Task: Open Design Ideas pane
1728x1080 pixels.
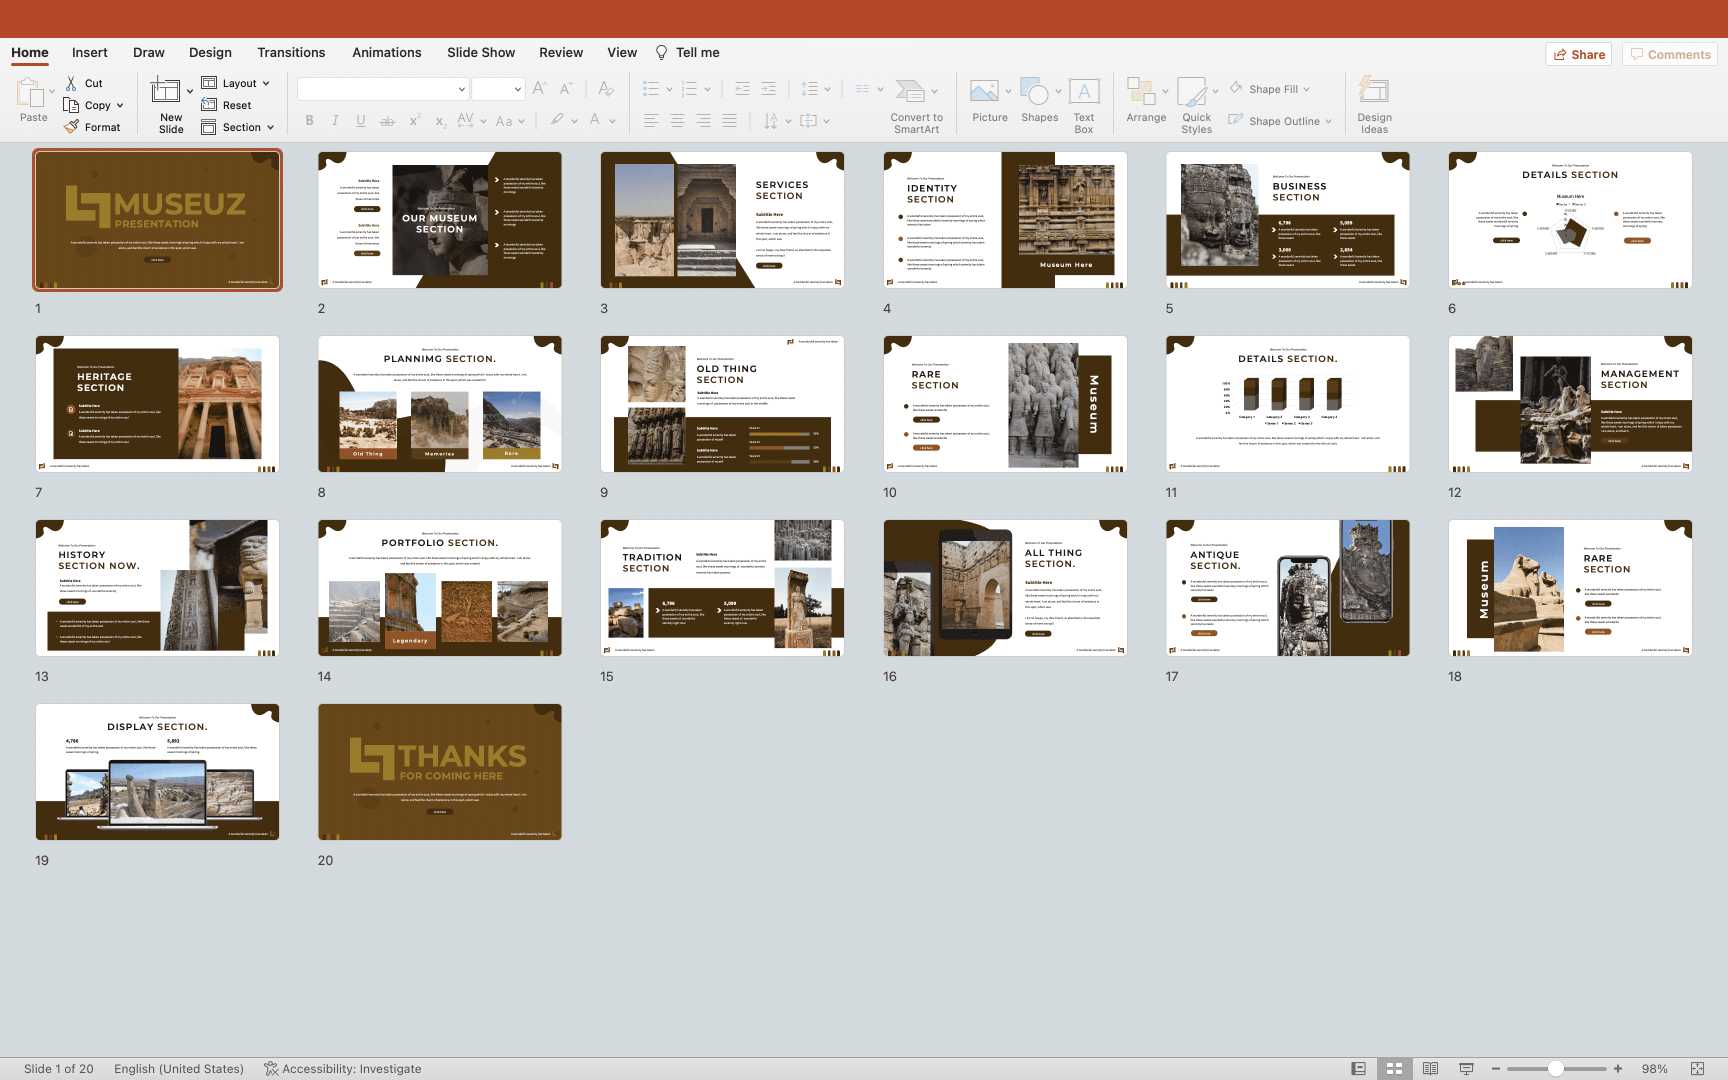Action: tap(1374, 92)
